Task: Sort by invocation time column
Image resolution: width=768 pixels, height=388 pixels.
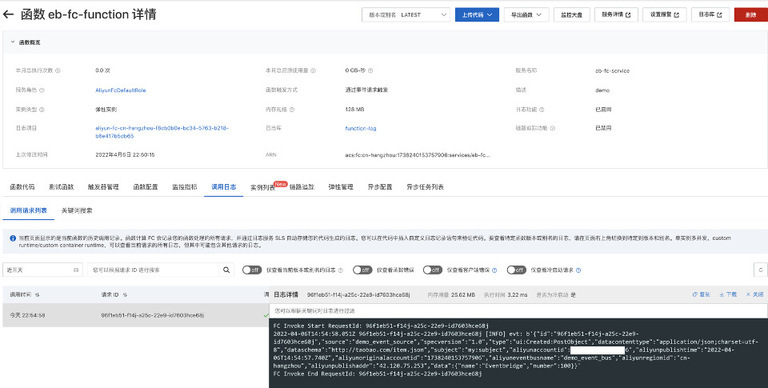Action: click(37, 295)
